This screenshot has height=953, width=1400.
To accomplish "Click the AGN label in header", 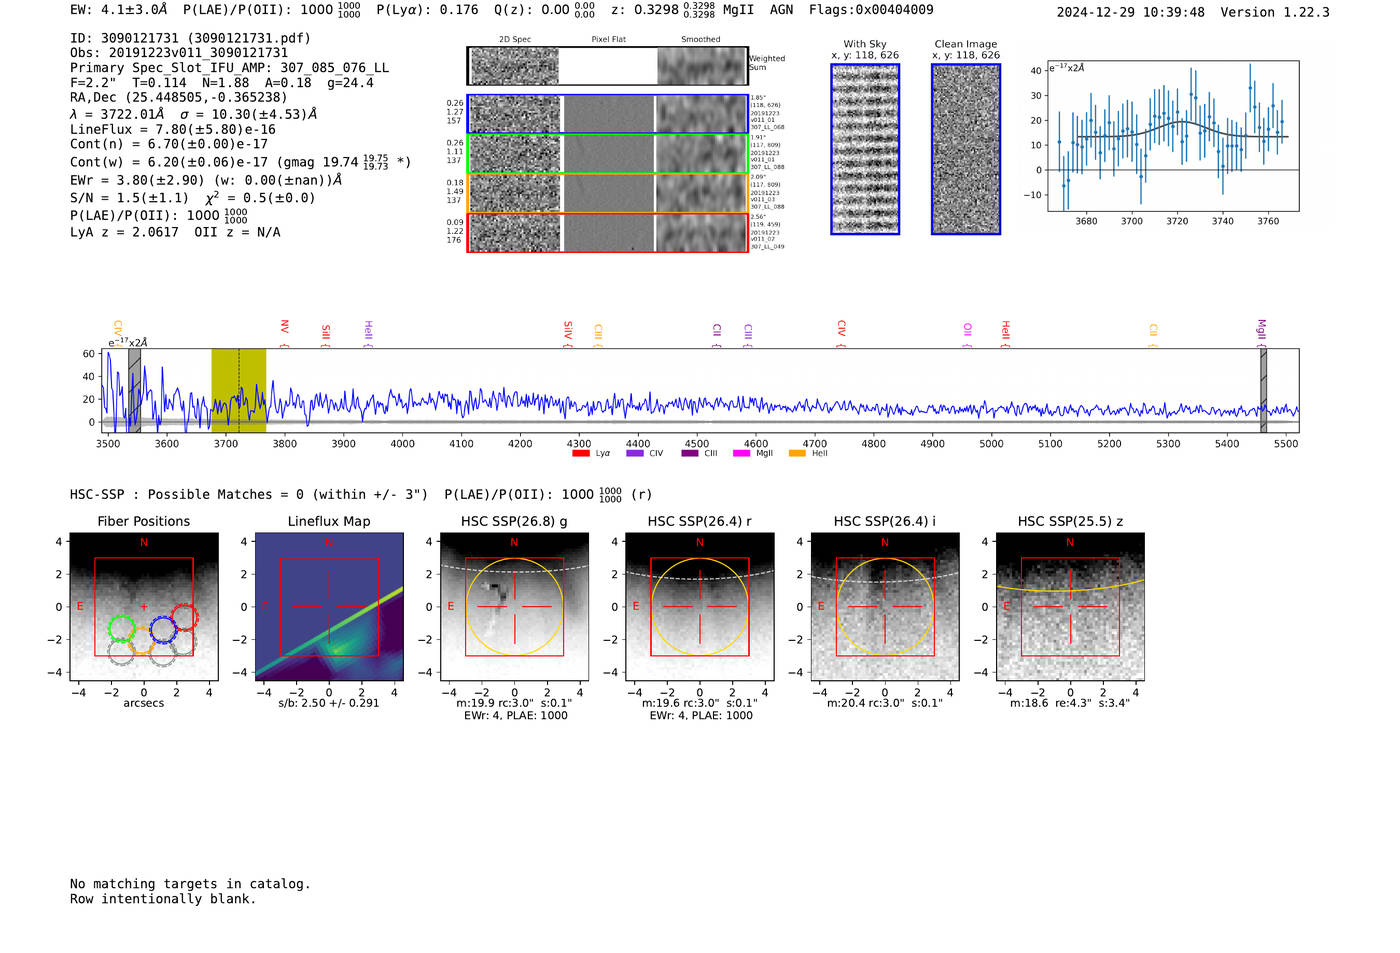I will click(781, 10).
